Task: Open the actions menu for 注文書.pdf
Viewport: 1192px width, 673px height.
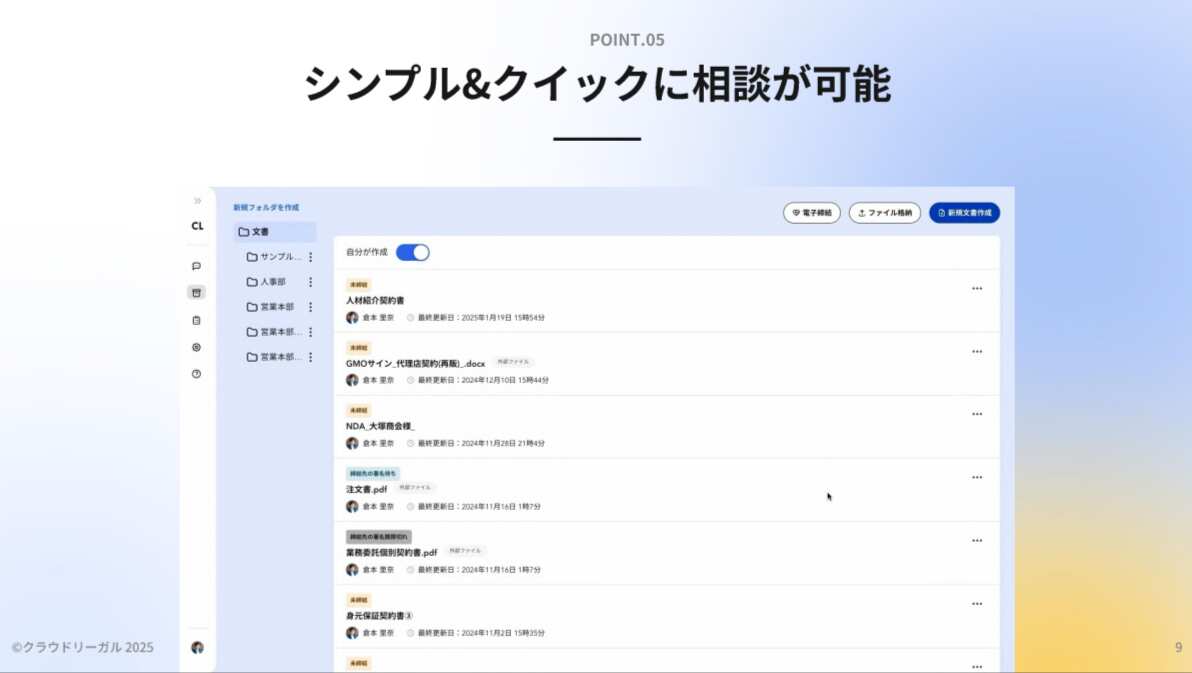Action: [x=977, y=477]
